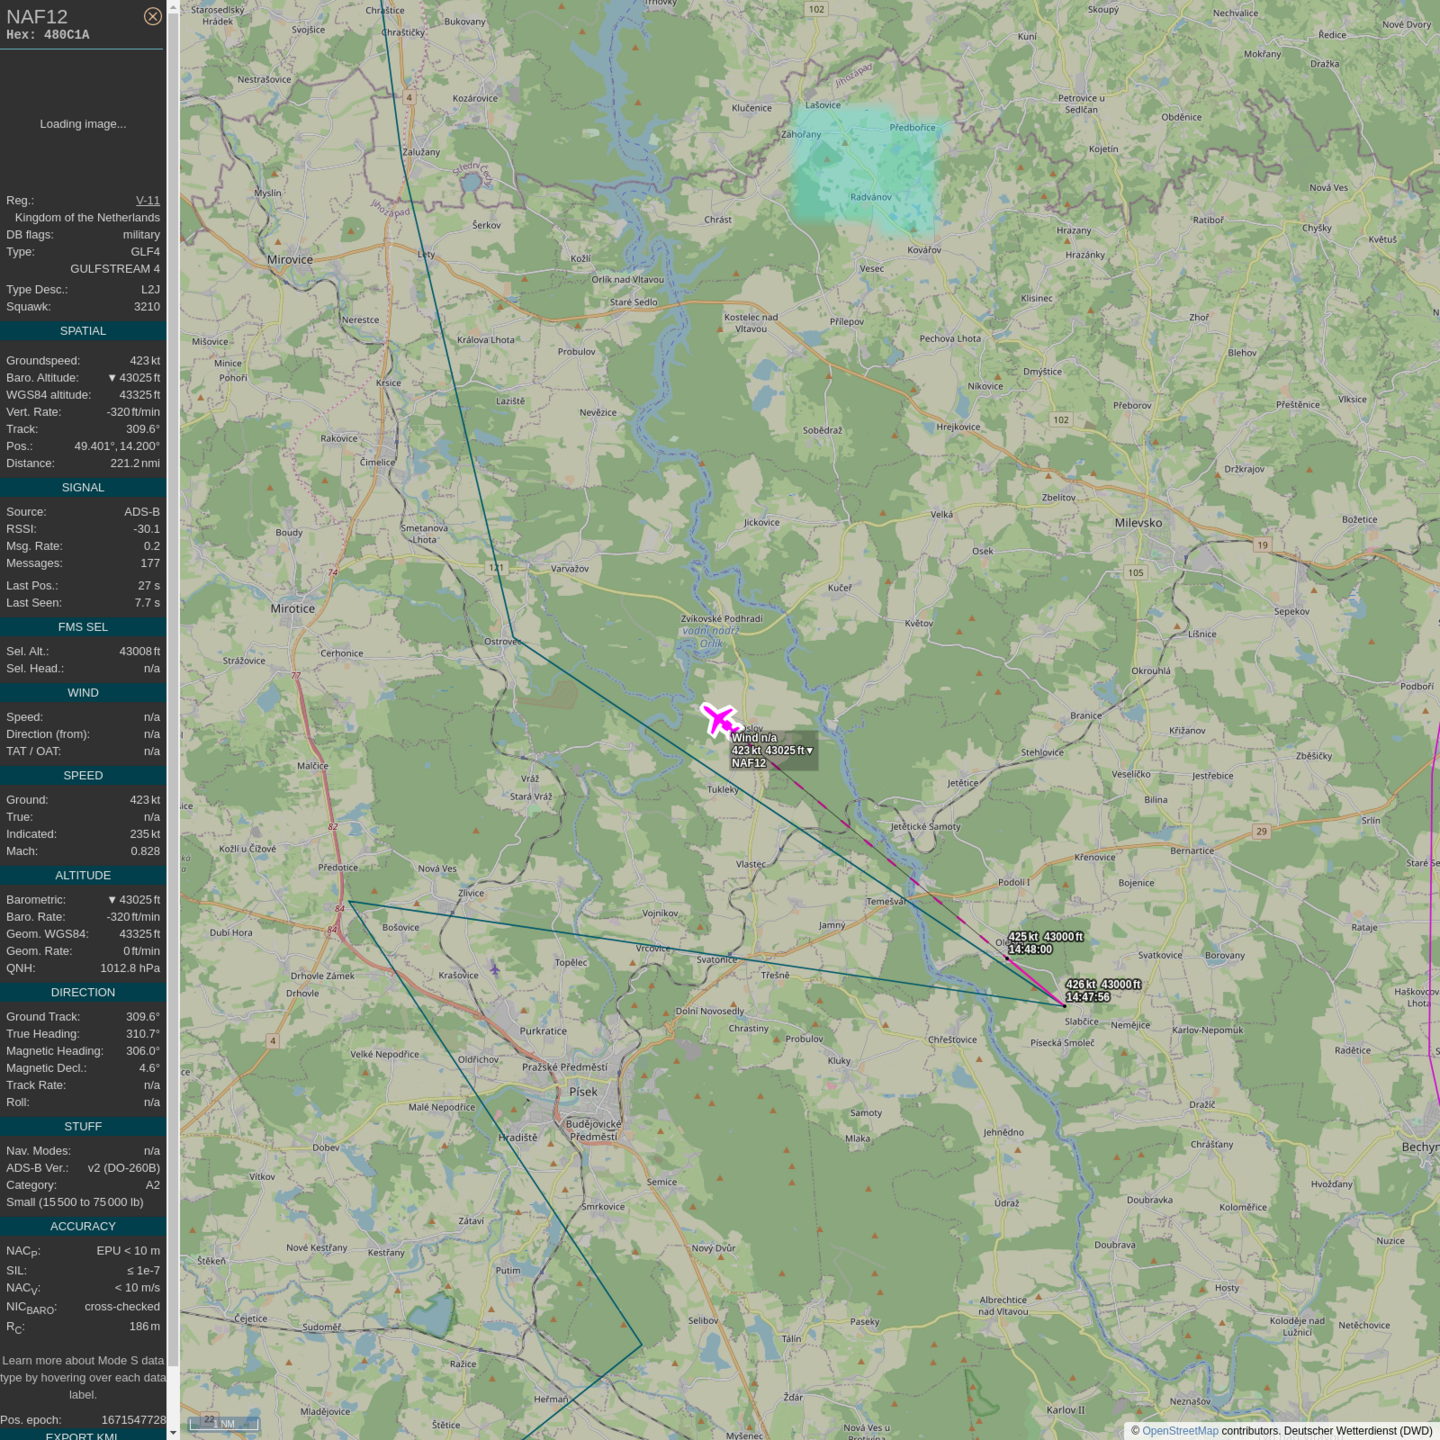Close the NAF12 aircraft info panel

pyautogui.click(x=152, y=16)
